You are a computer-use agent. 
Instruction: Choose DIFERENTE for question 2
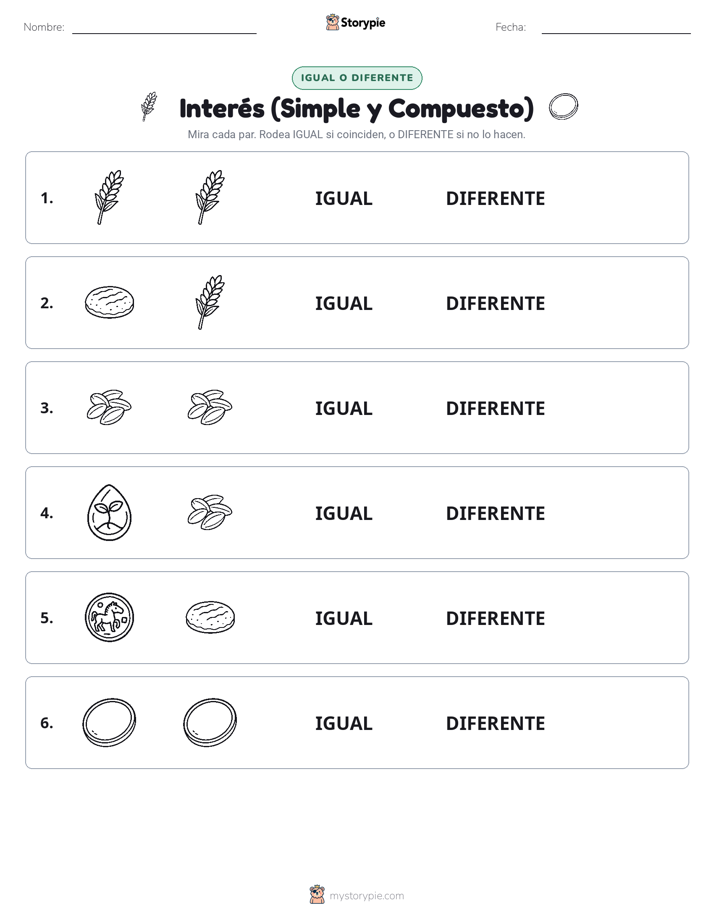pos(495,303)
